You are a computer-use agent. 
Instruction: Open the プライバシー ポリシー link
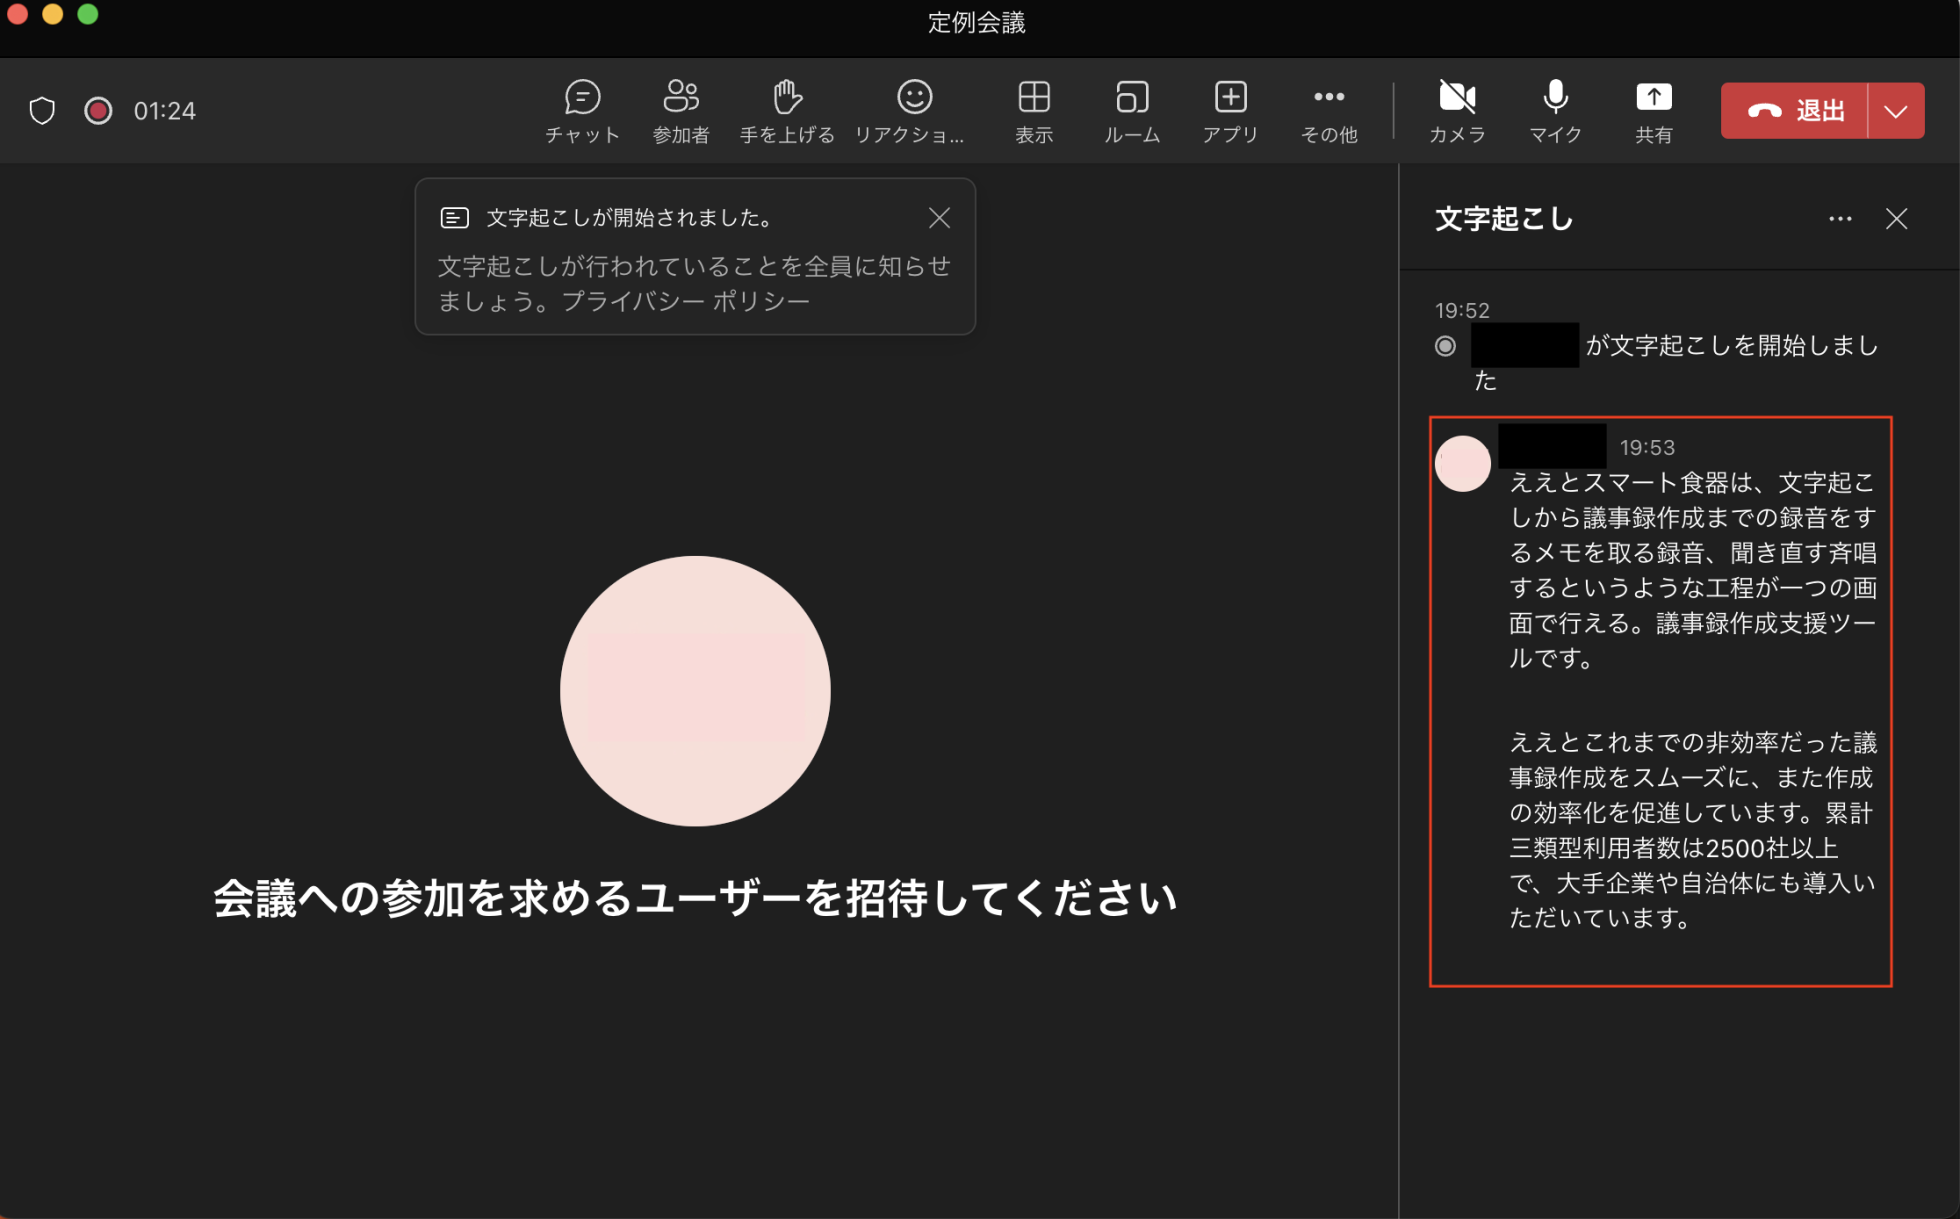click(685, 301)
